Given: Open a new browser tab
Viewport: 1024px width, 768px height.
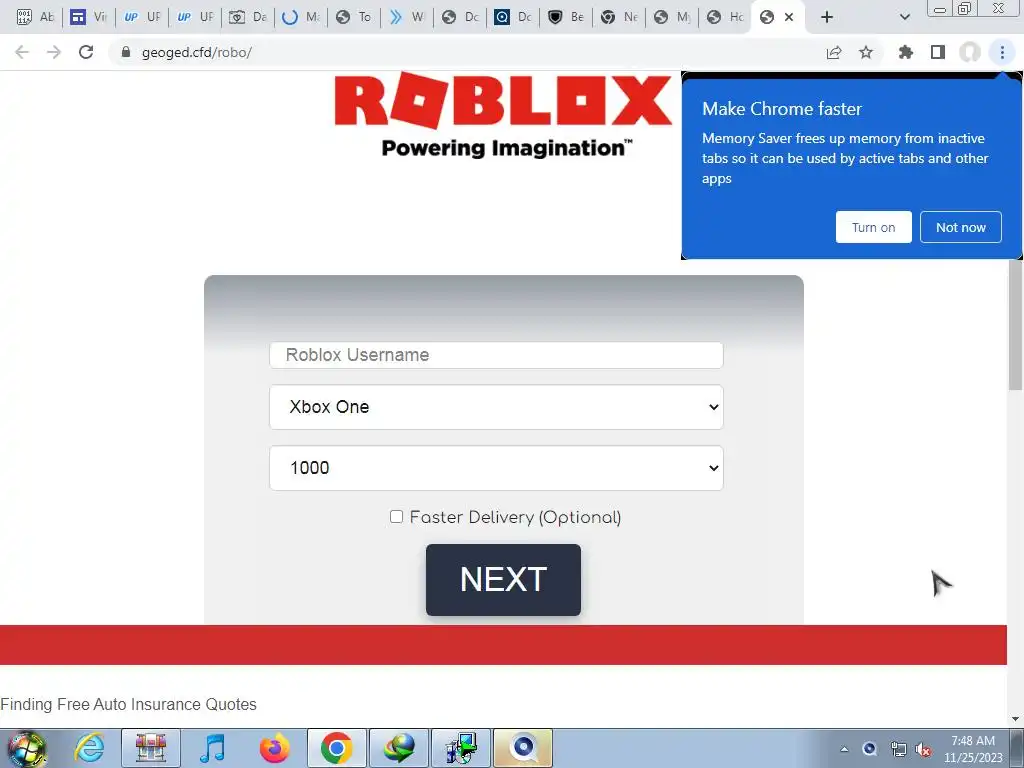Looking at the screenshot, I should point(827,17).
